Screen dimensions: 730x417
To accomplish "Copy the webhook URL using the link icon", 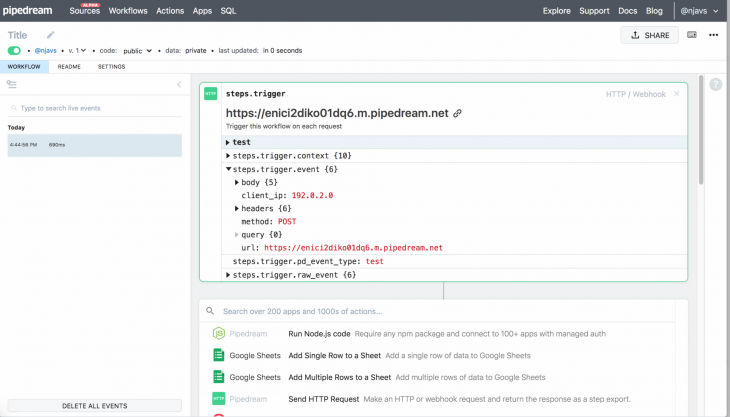I will [458, 114].
